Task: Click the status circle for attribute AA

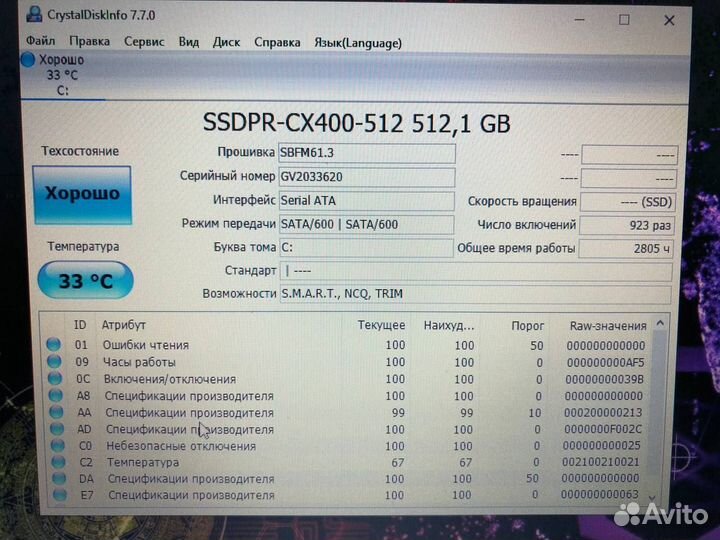Action: pyautogui.click(x=56, y=412)
